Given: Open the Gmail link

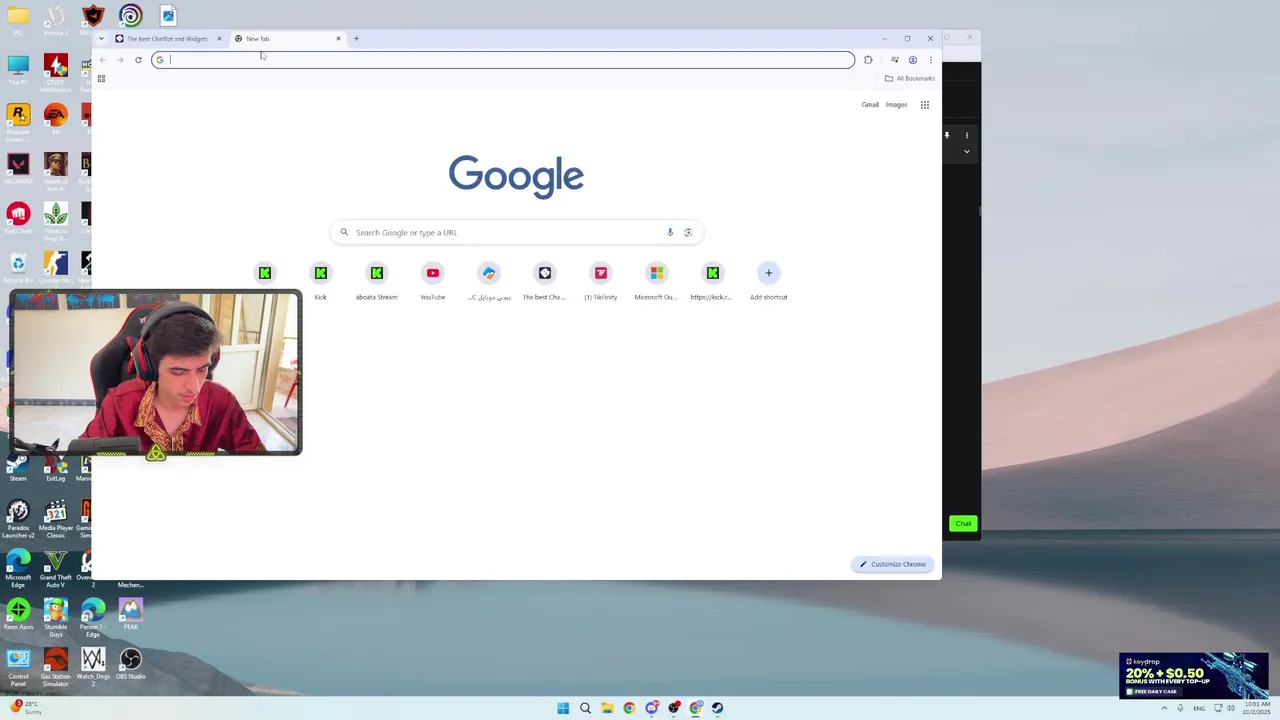Looking at the screenshot, I should pos(870,105).
